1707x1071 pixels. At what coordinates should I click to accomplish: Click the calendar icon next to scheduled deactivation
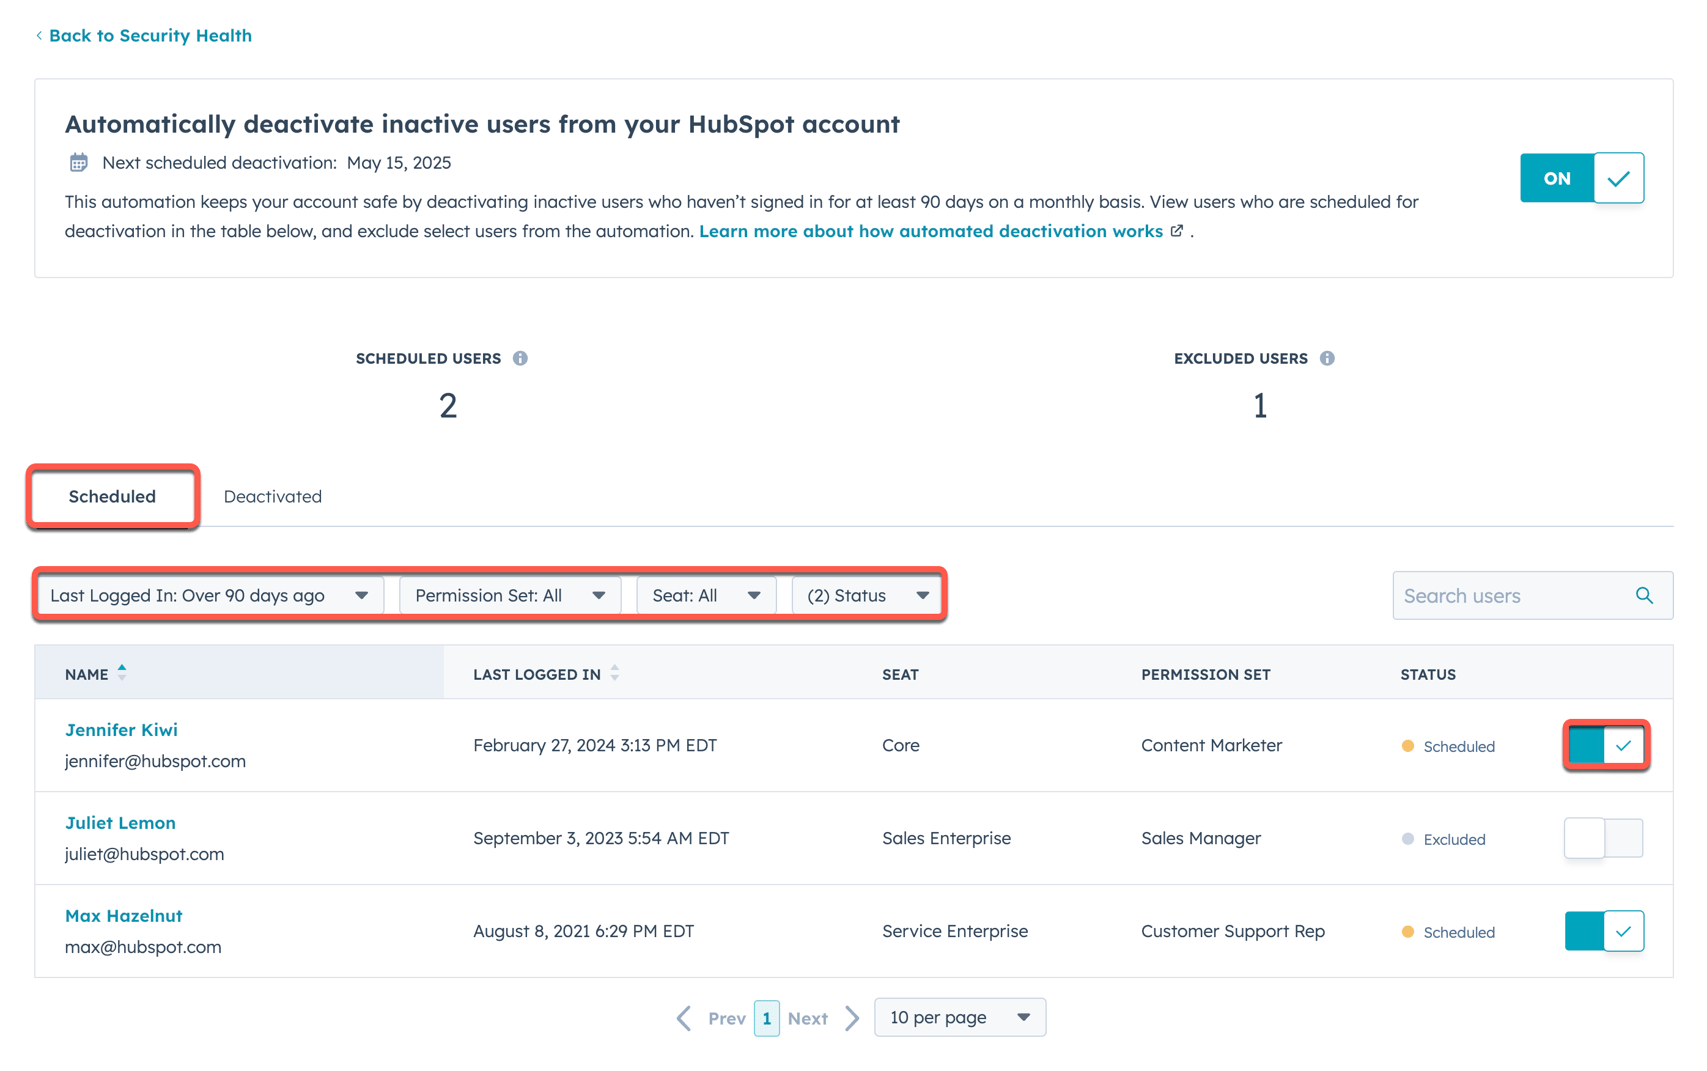78,162
